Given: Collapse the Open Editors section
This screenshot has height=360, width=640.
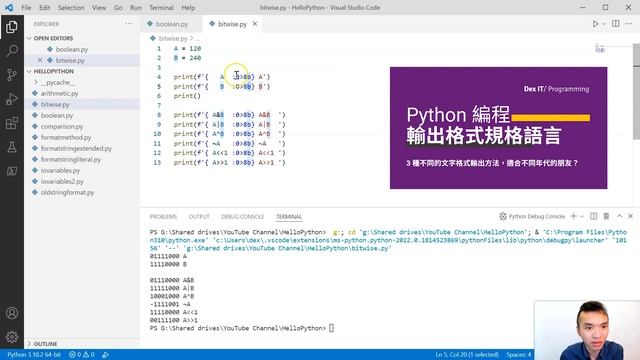Looking at the screenshot, I should 53,38.
